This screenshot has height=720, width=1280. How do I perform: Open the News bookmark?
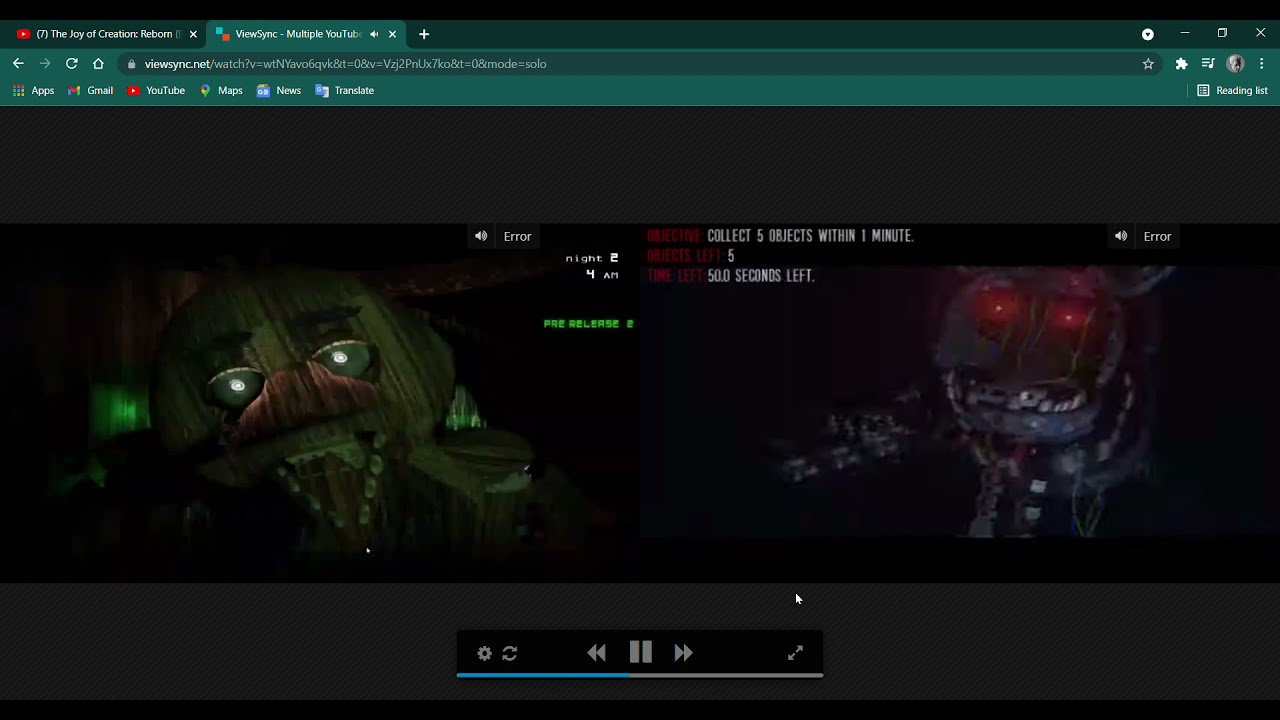click(x=279, y=90)
